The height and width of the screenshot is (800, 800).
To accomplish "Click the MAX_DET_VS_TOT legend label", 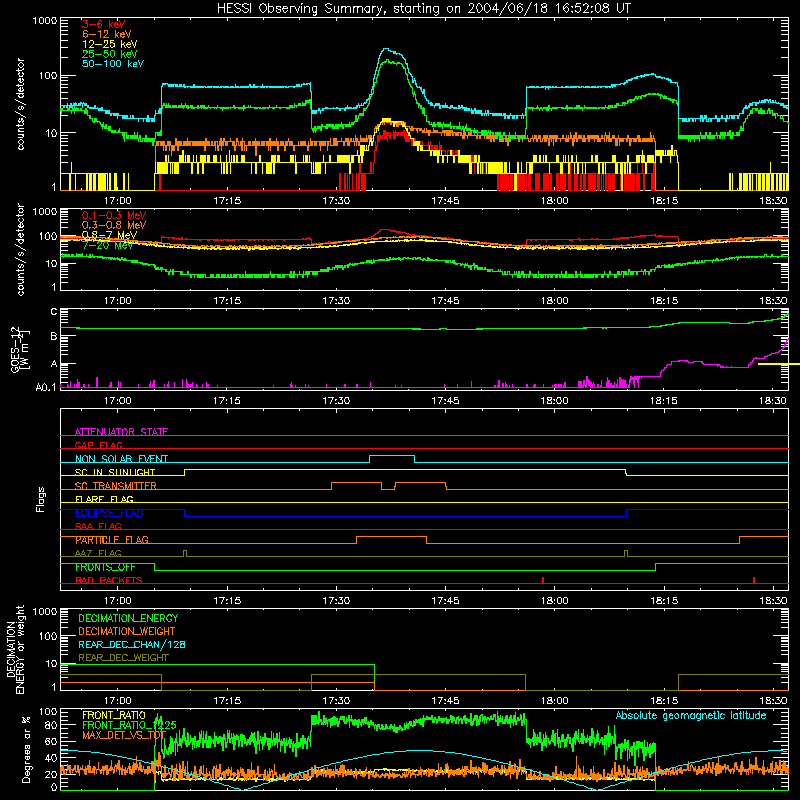I will [124, 735].
